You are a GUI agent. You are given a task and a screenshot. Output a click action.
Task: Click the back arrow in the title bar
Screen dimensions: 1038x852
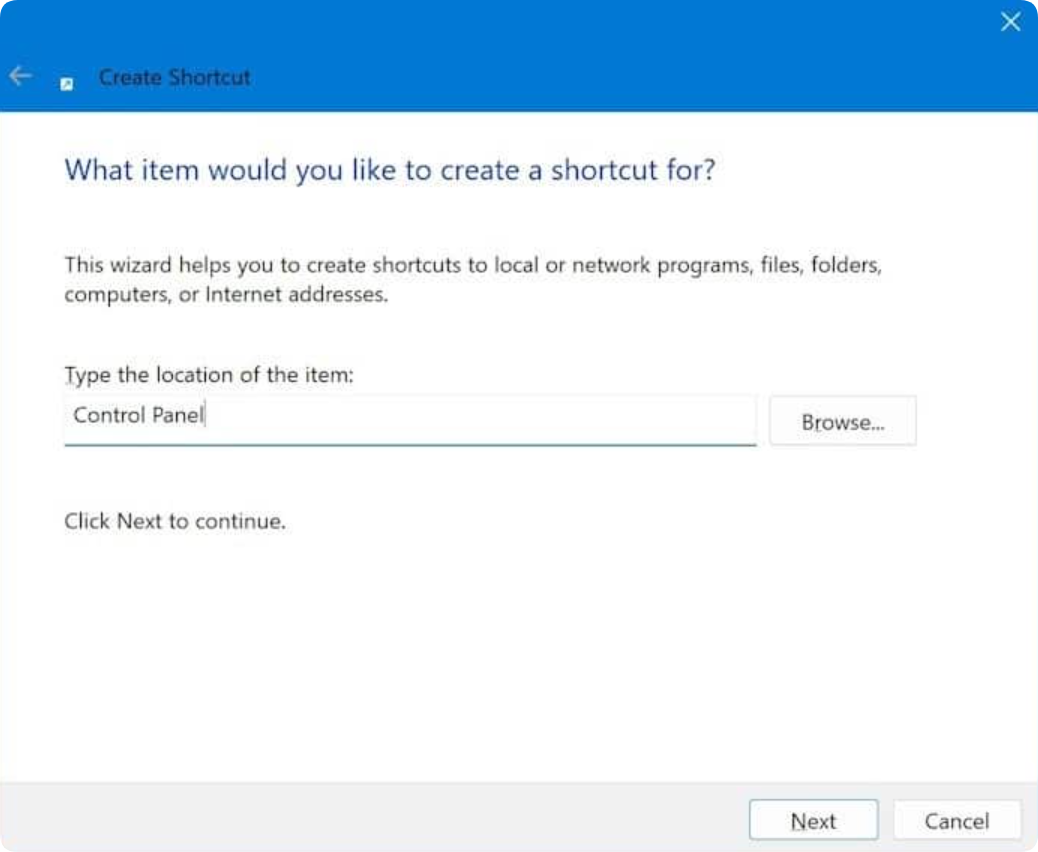coord(20,77)
